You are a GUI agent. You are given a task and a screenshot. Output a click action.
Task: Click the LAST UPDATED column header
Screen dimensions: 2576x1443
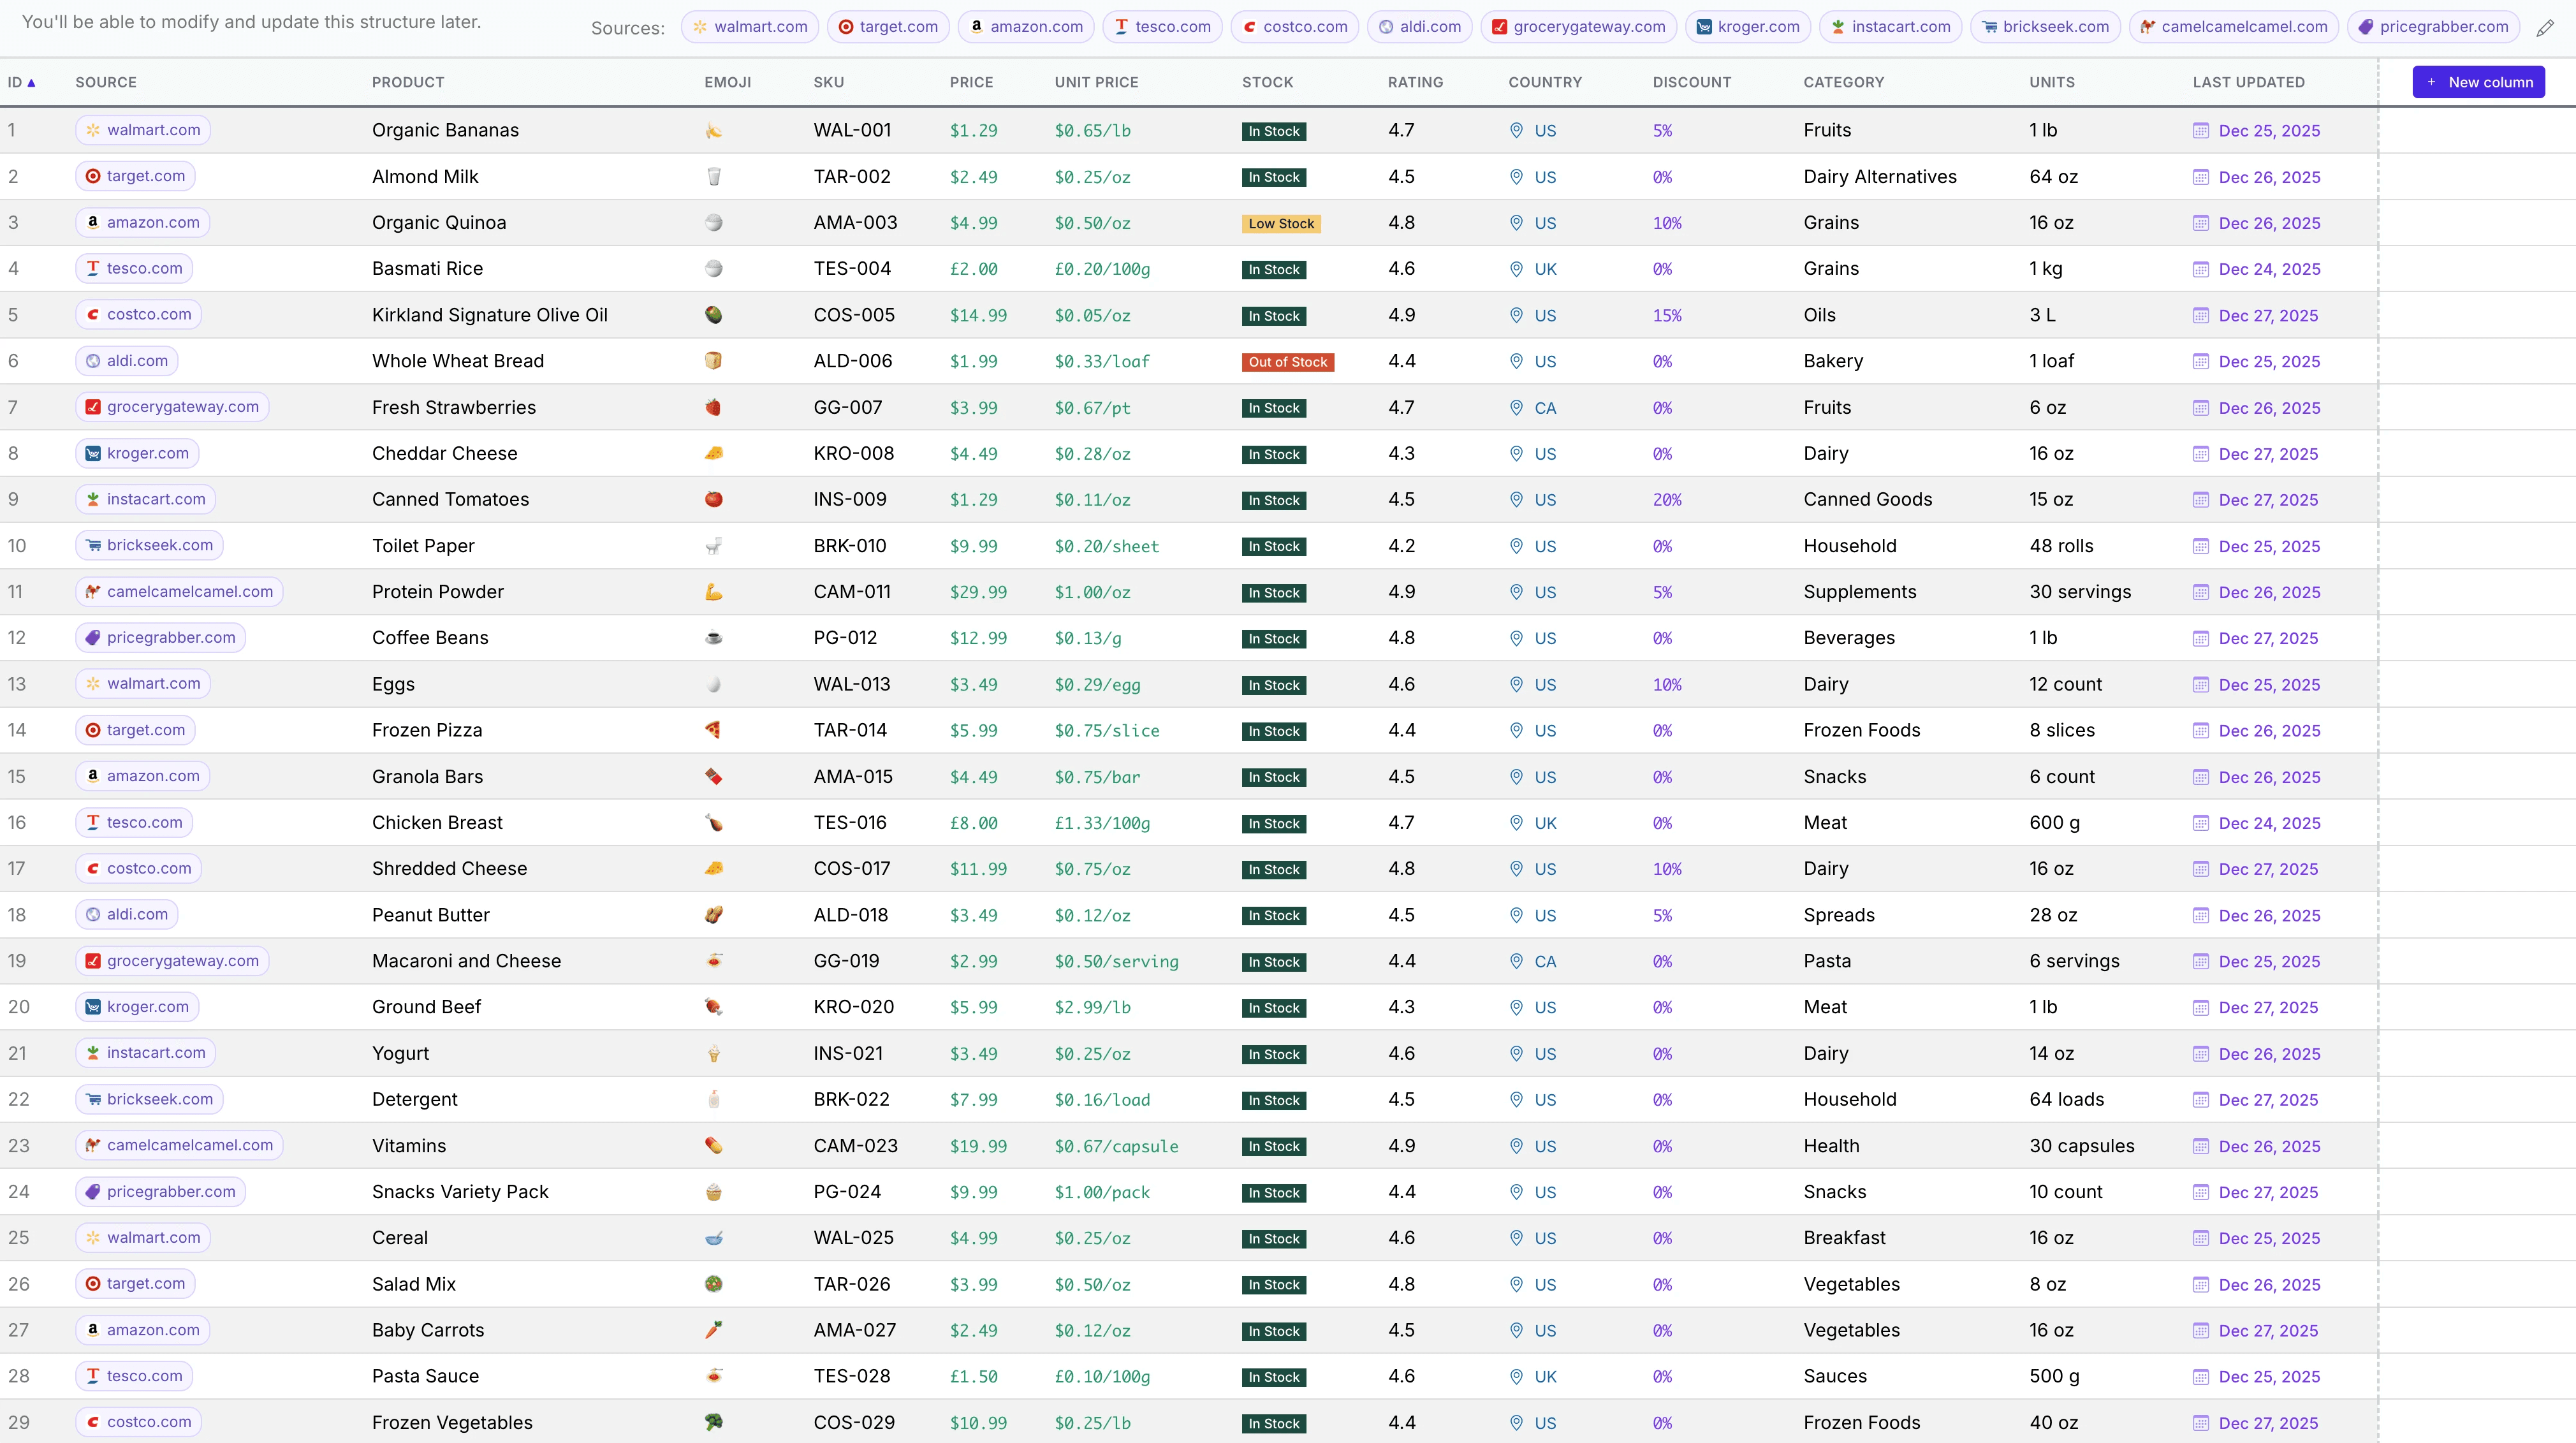pyautogui.click(x=2248, y=82)
